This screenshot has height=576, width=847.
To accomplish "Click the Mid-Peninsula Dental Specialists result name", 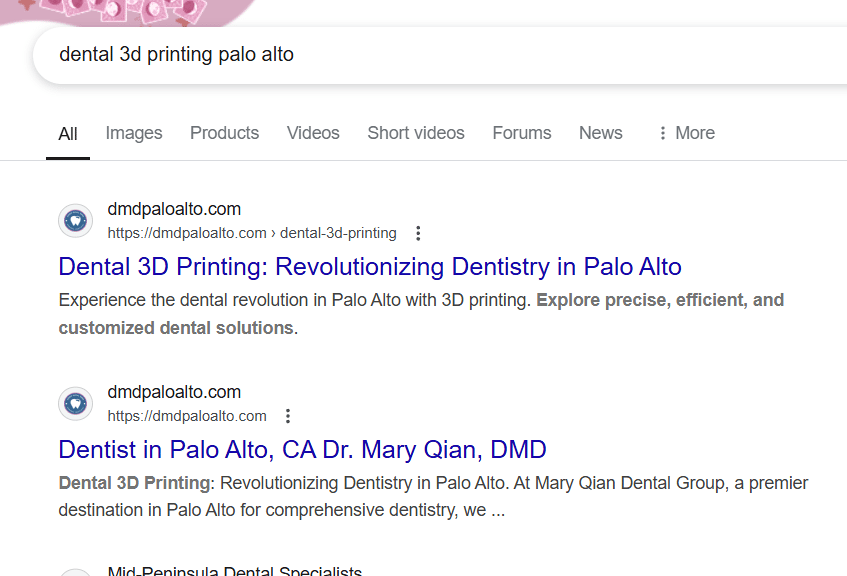I will [234, 571].
